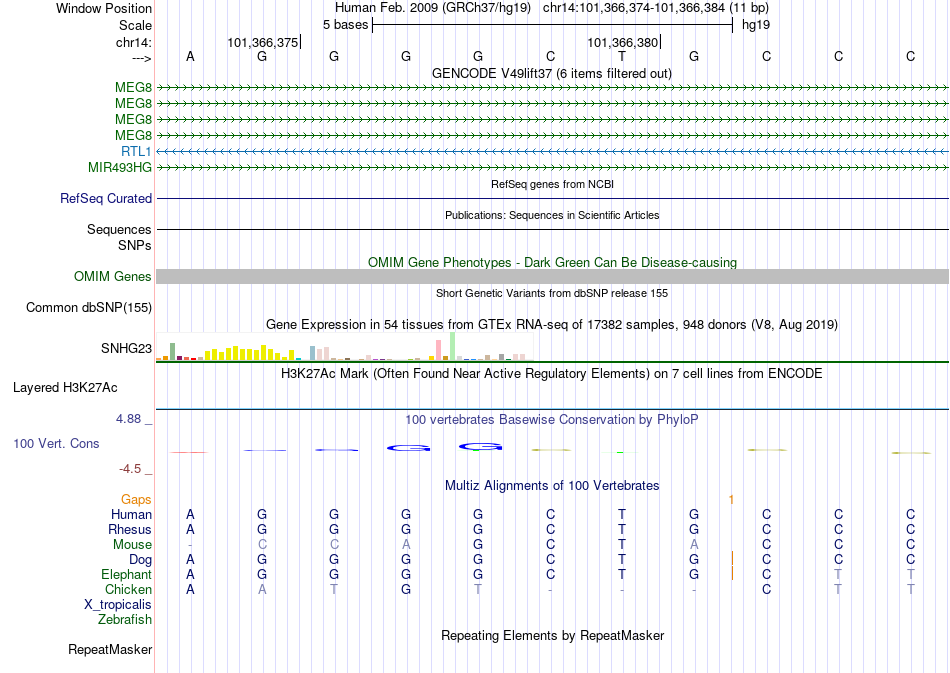Open the GTEx Gene Expression in 54 tissues title
Viewport: 950px width, 673px height.
(552, 325)
